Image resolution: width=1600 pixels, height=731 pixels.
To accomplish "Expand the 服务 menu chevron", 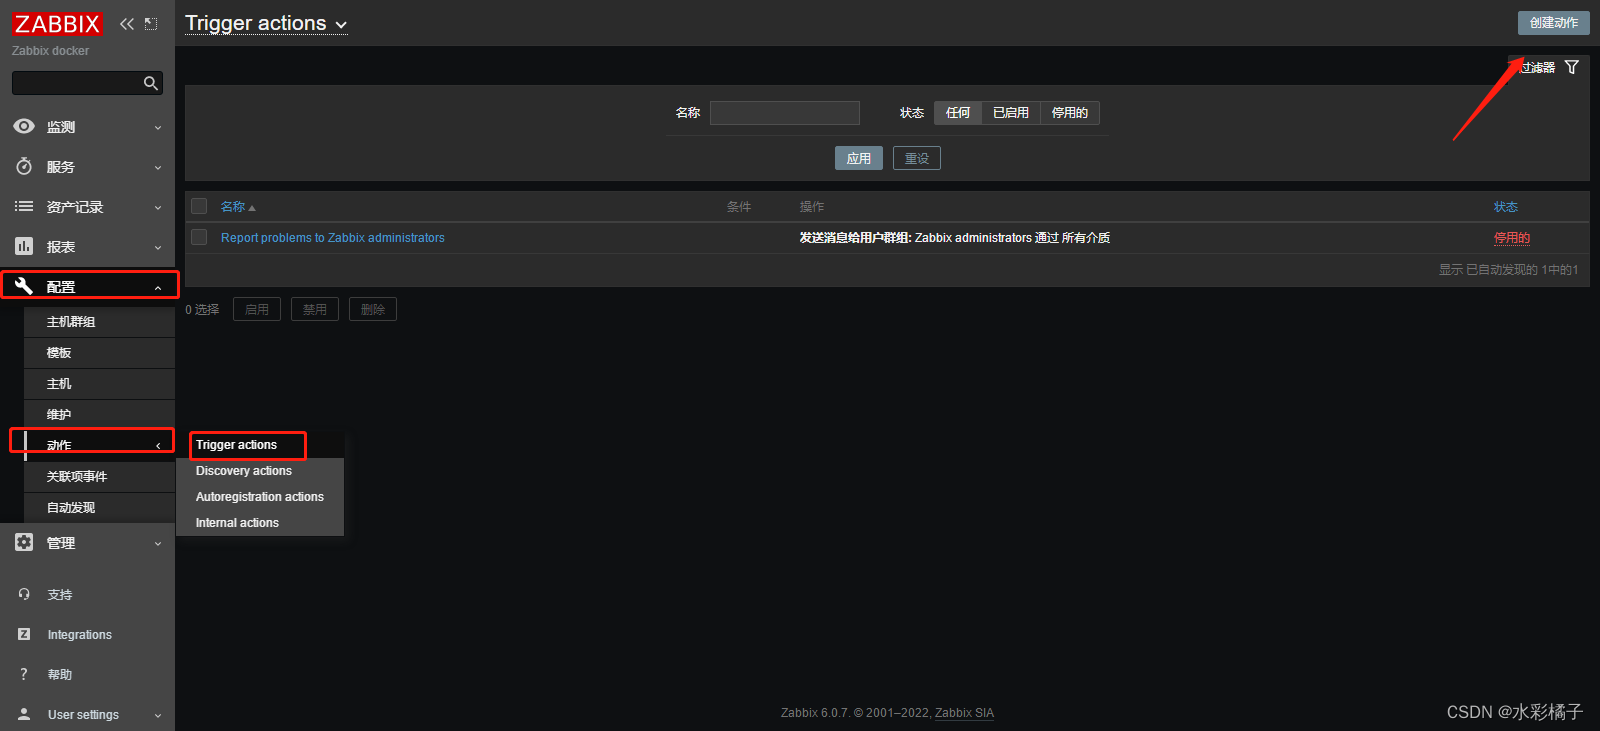I will click(x=158, y=168).
